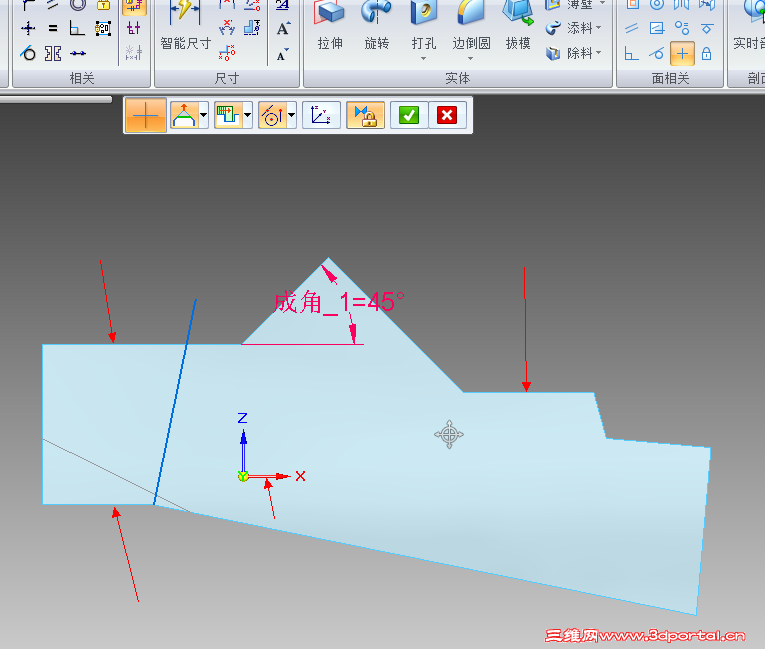The image size is (765, 649).
Task: Expand the 边倒圆 dropdown arrow
Action: (x=470, y=59)
